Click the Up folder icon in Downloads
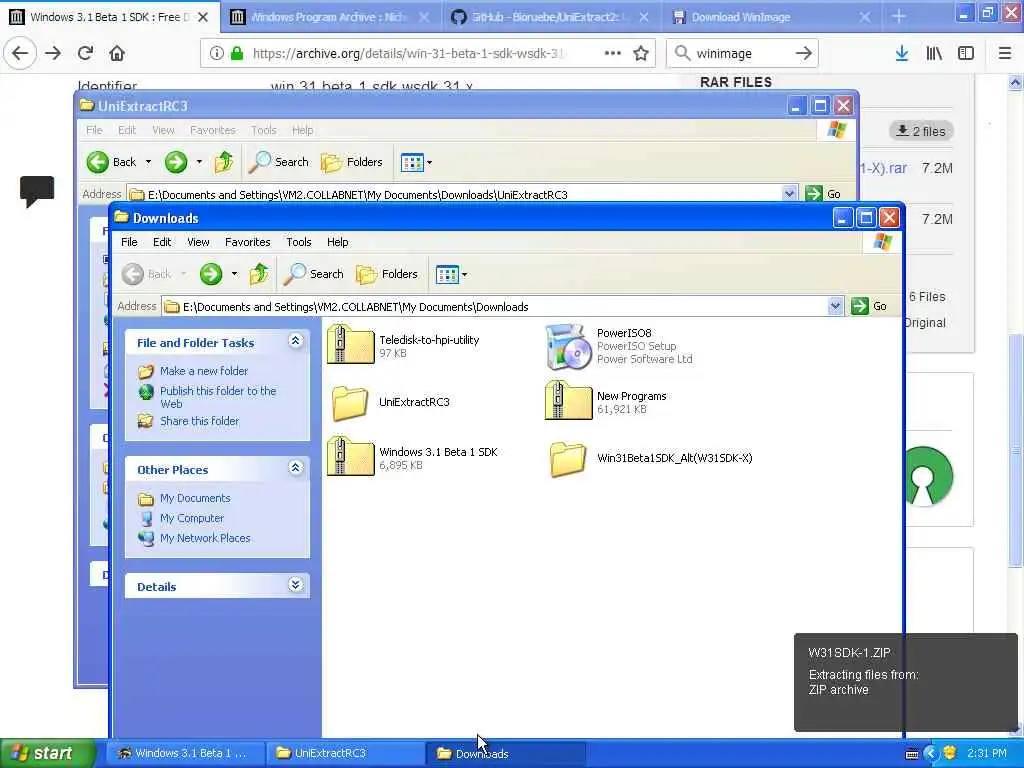1024x768 pixels. click(x=259, y=274)
